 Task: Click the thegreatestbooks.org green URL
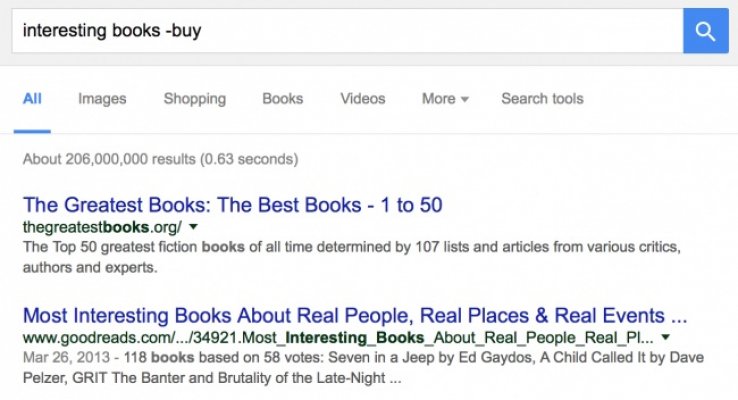click(103, 227)
